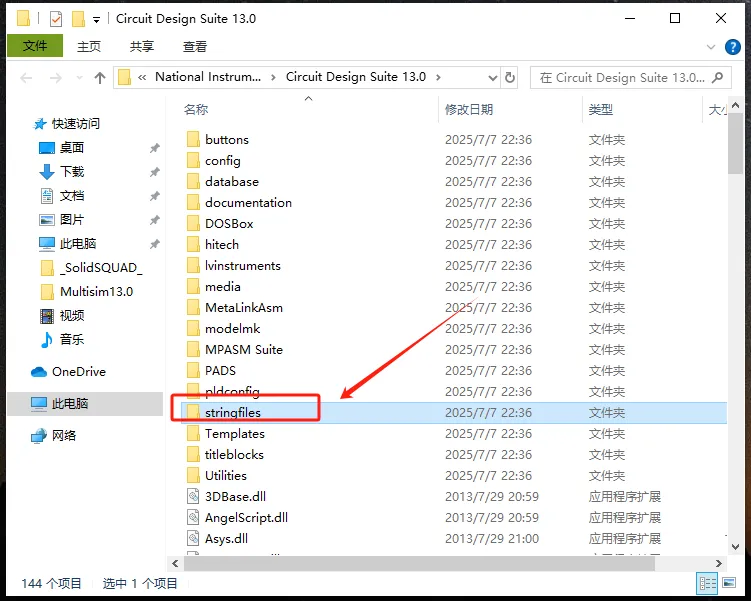
Task: Open the 文件 menu tab
Action: pos(35,46)
